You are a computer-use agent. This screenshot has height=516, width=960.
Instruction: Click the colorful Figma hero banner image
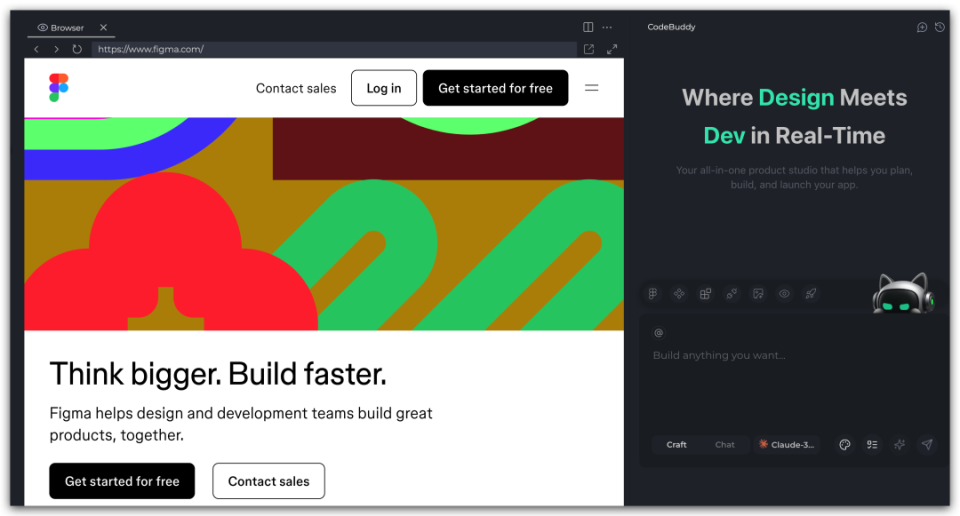[324, 224]
